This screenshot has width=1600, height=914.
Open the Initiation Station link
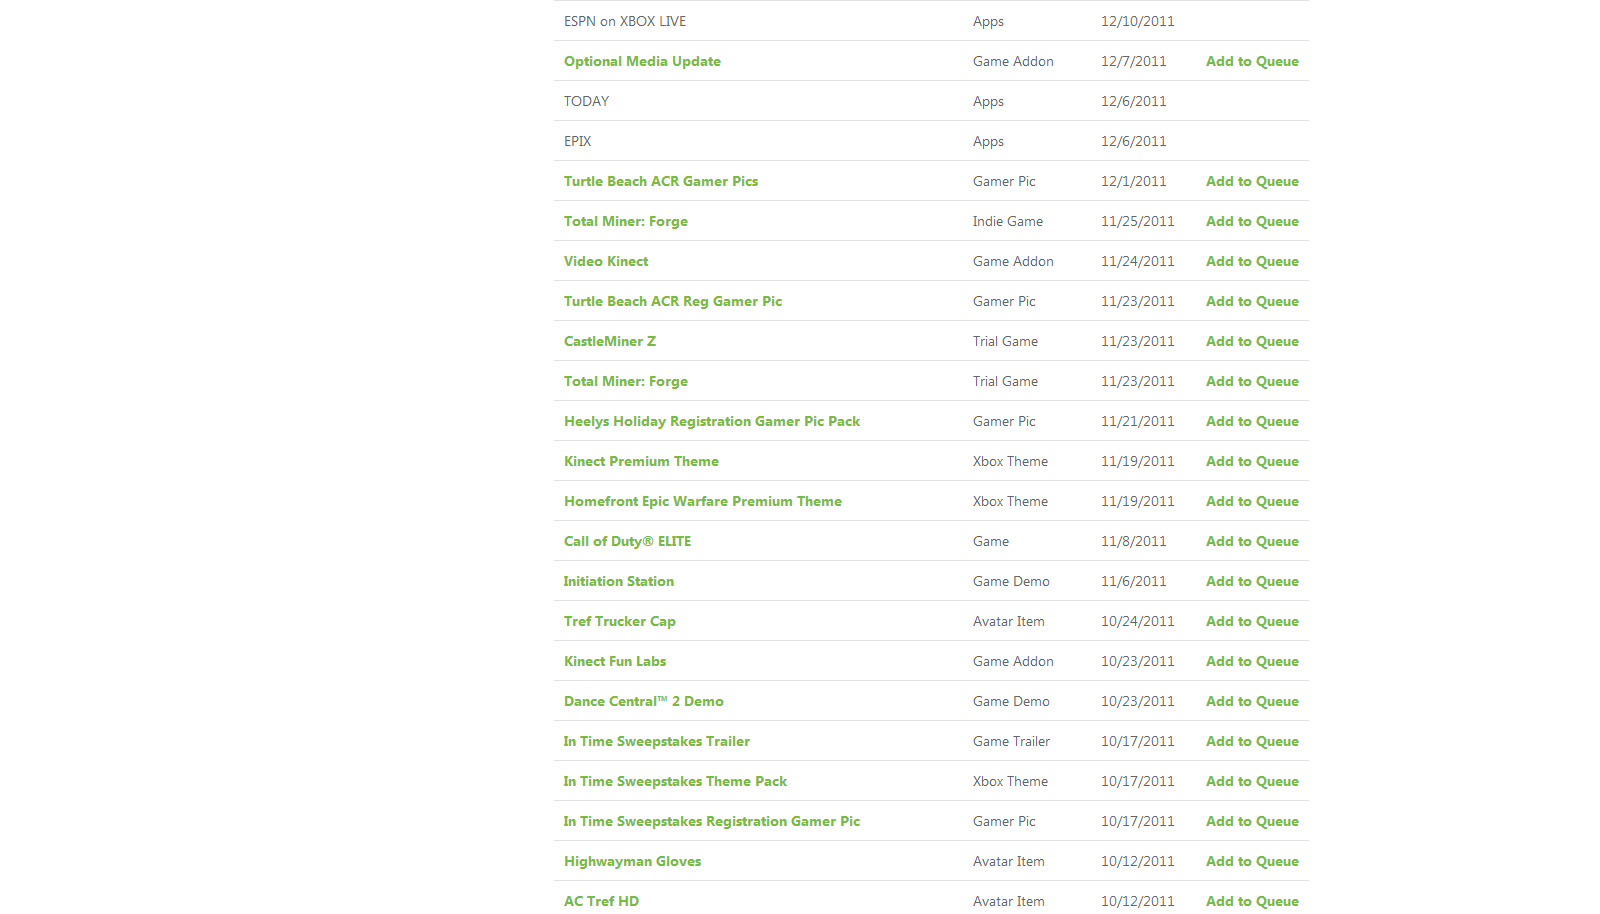tap(619, 581)
